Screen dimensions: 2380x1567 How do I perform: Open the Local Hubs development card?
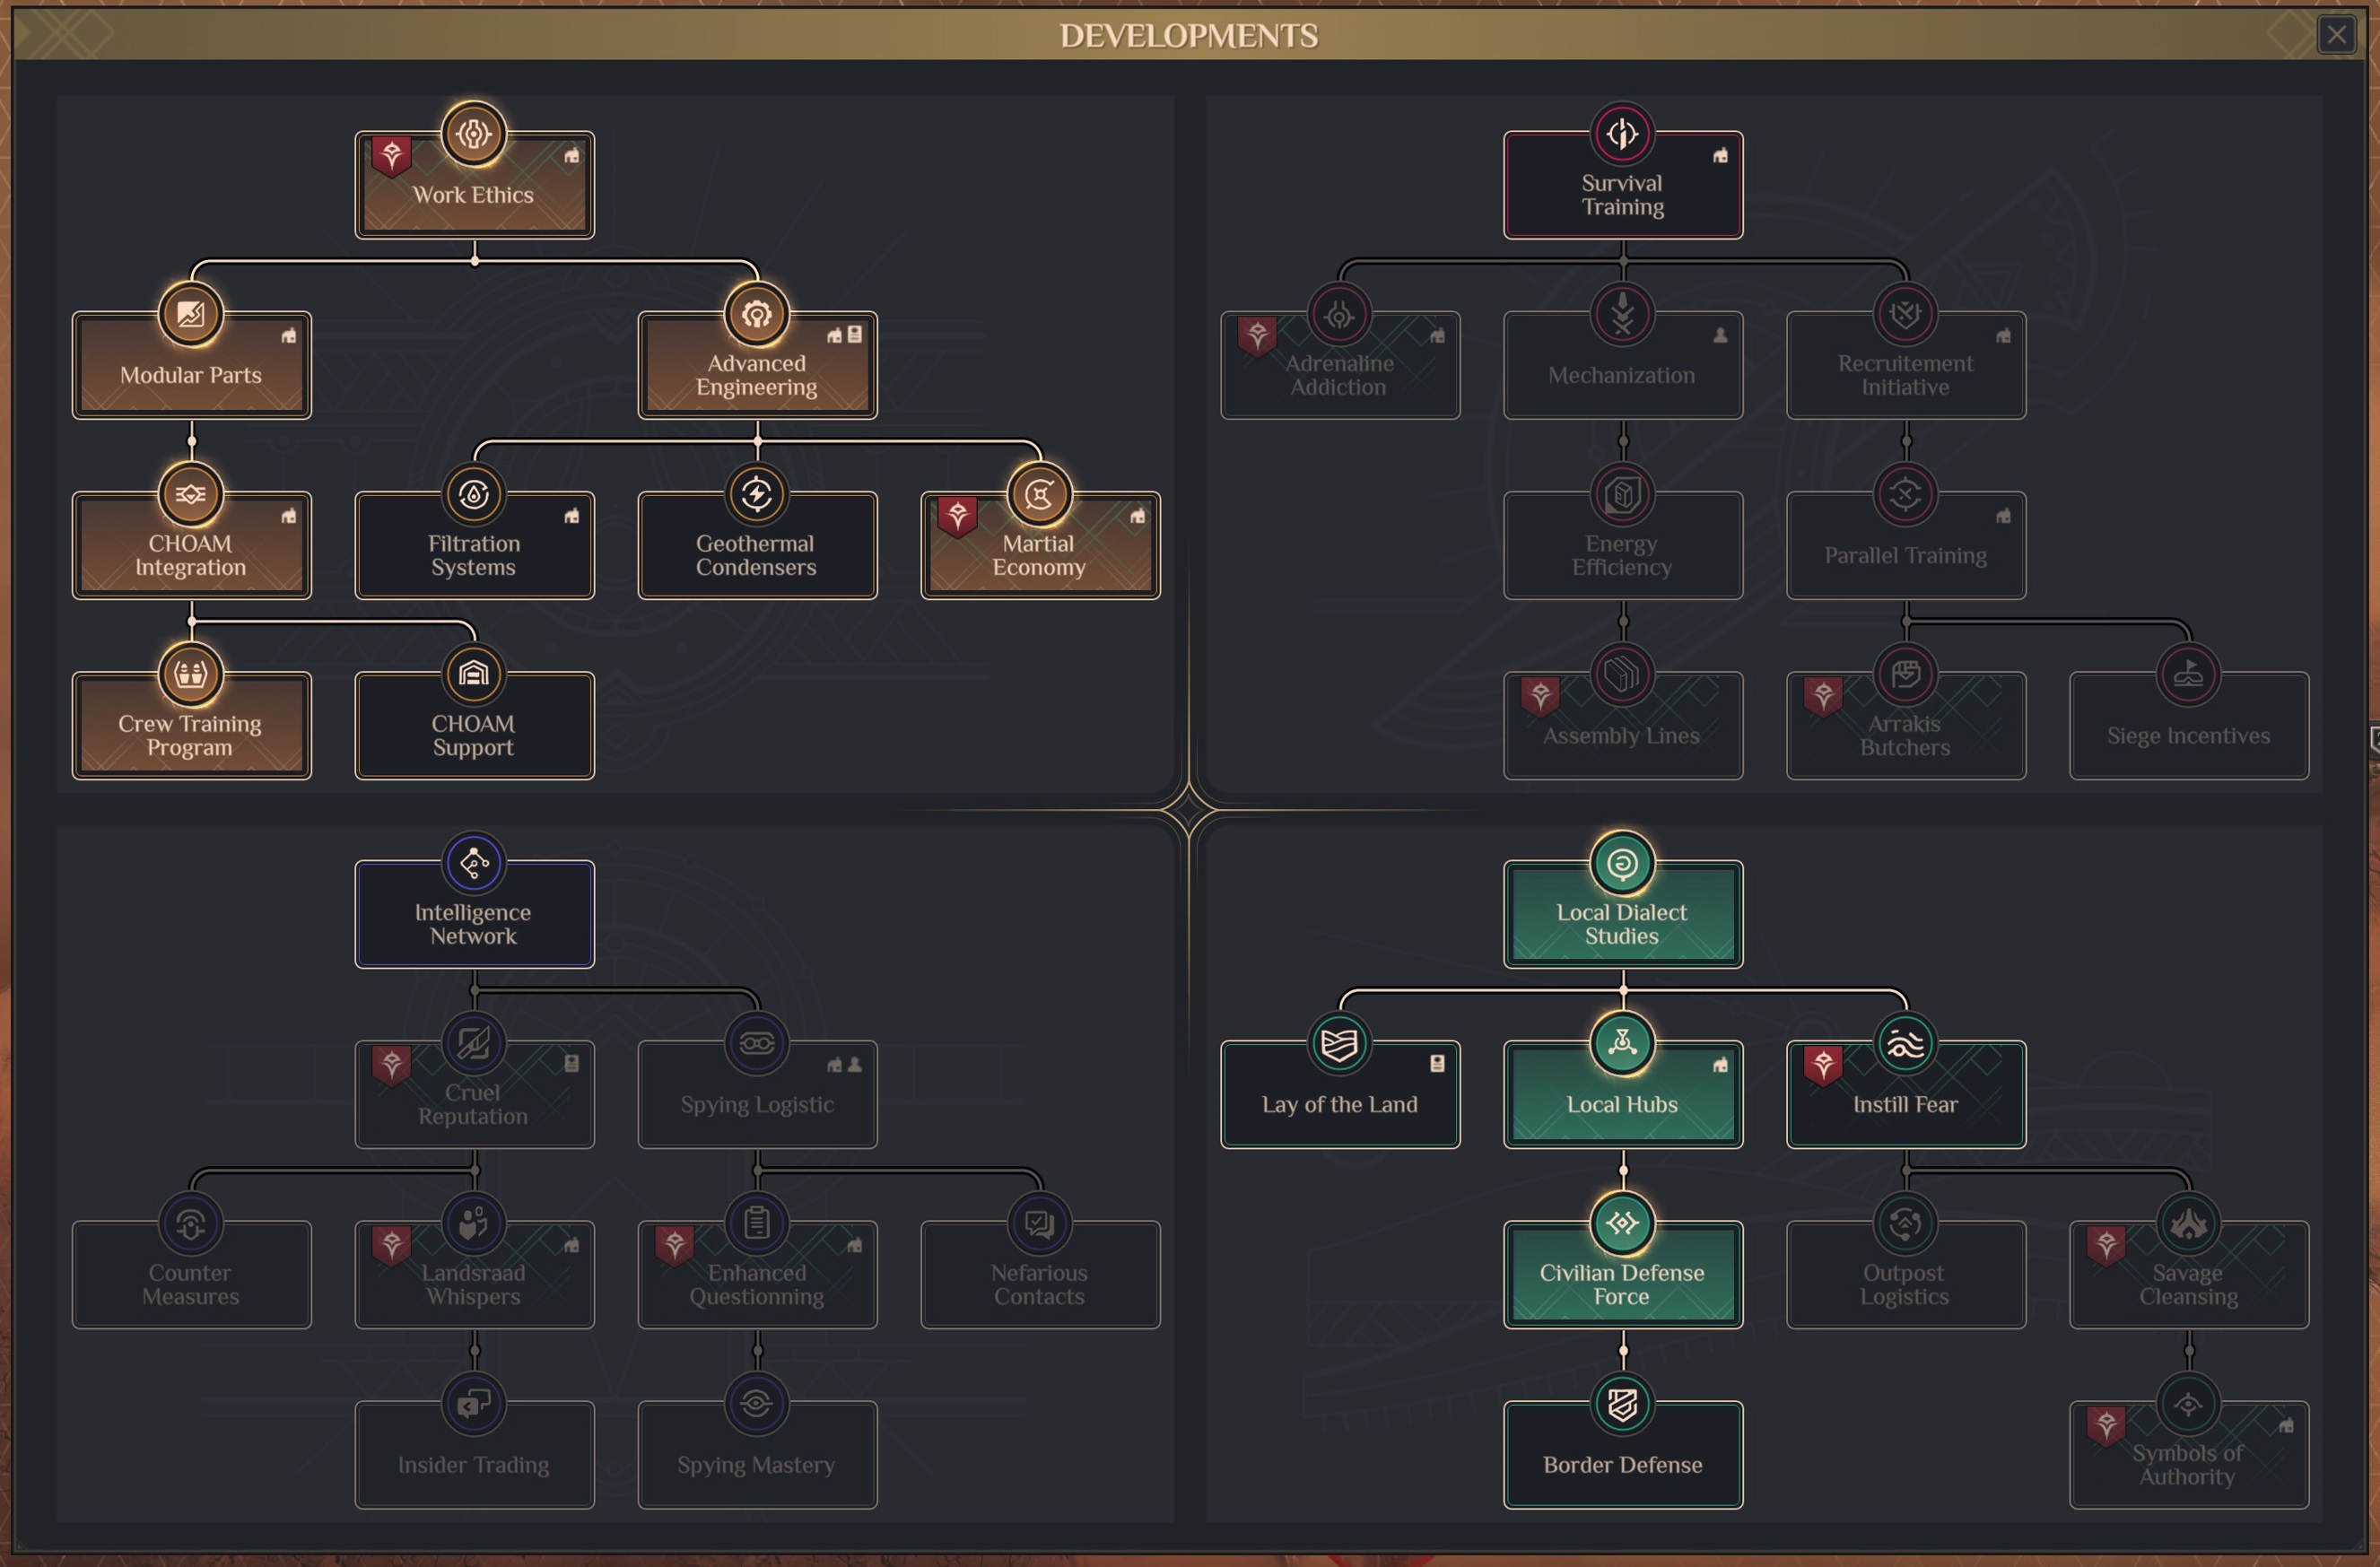point(1622,1104)
